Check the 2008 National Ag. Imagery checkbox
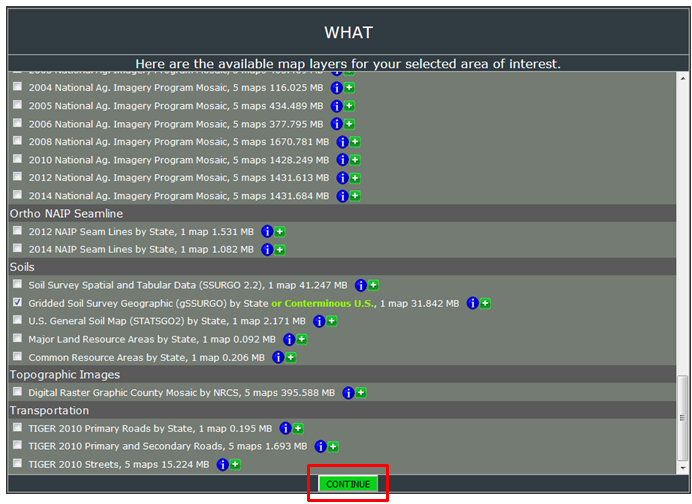692x504 pixels. (17, 140)
